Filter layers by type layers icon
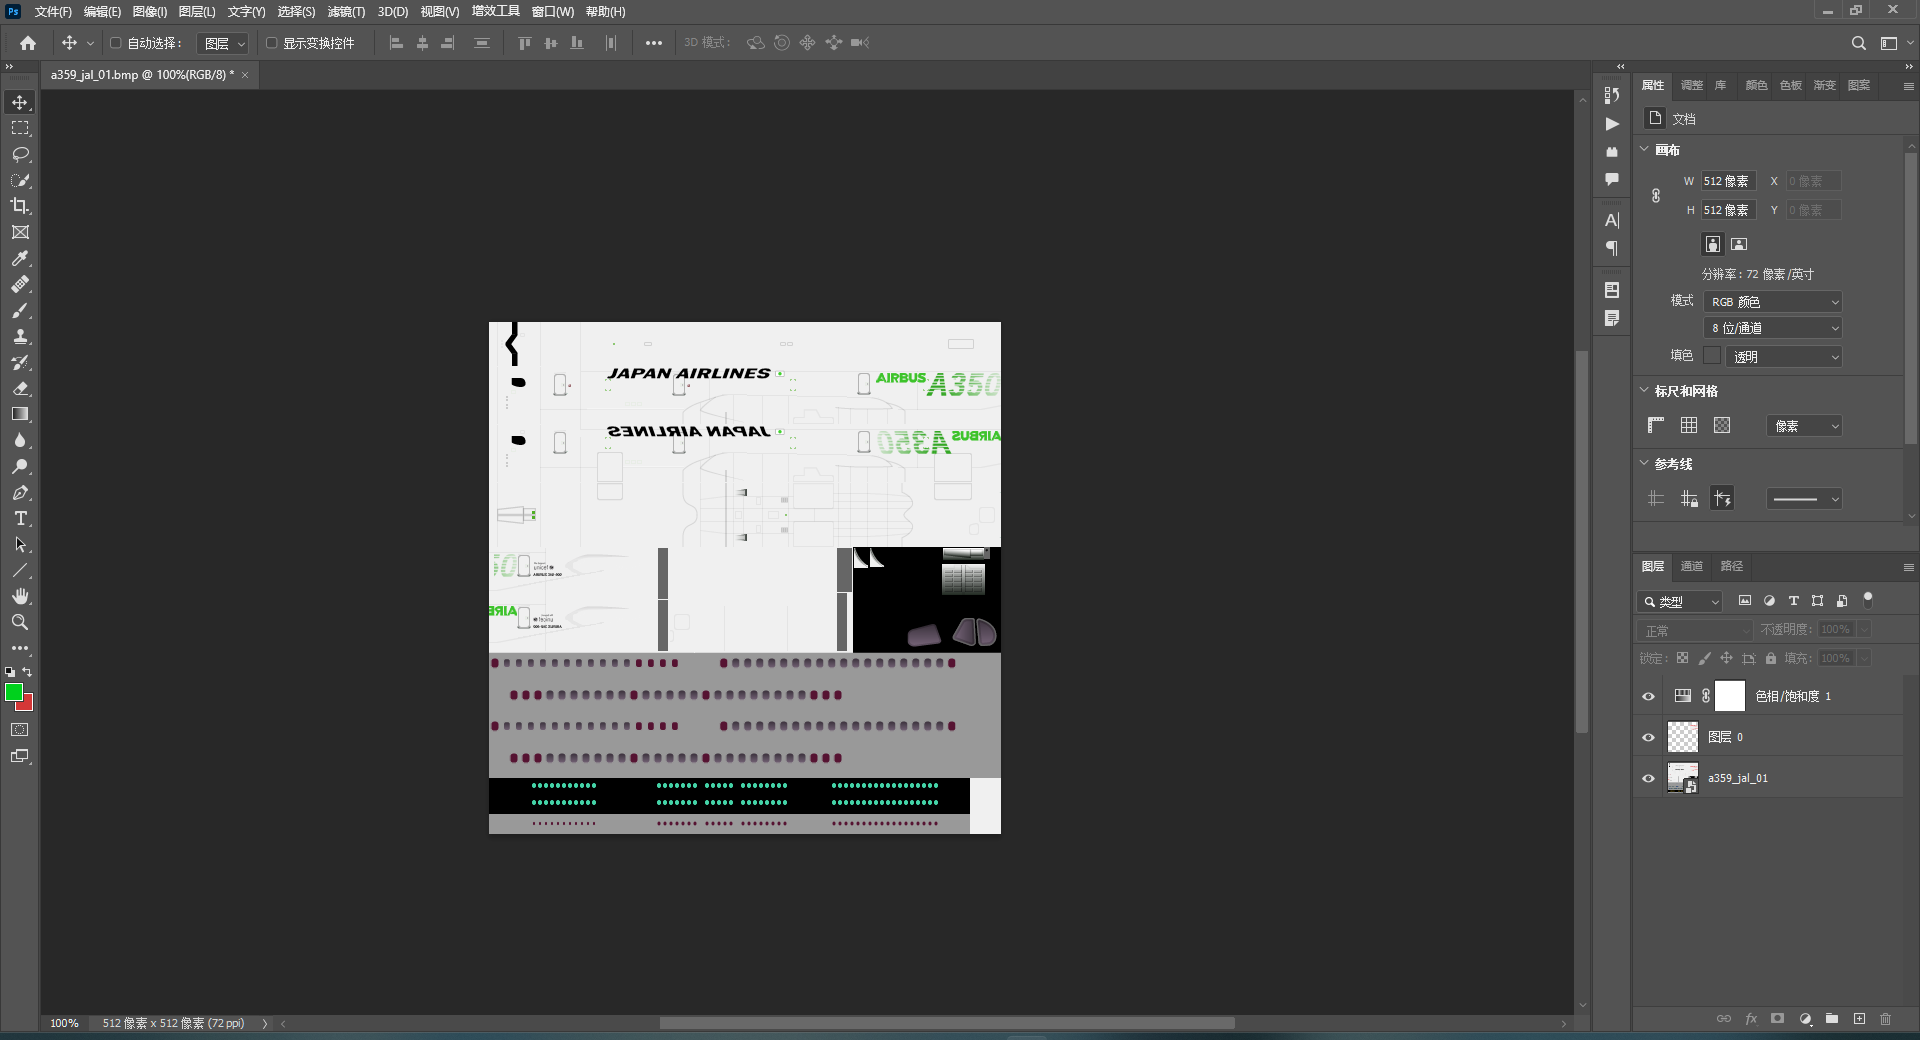 (x=1793, y=601)
